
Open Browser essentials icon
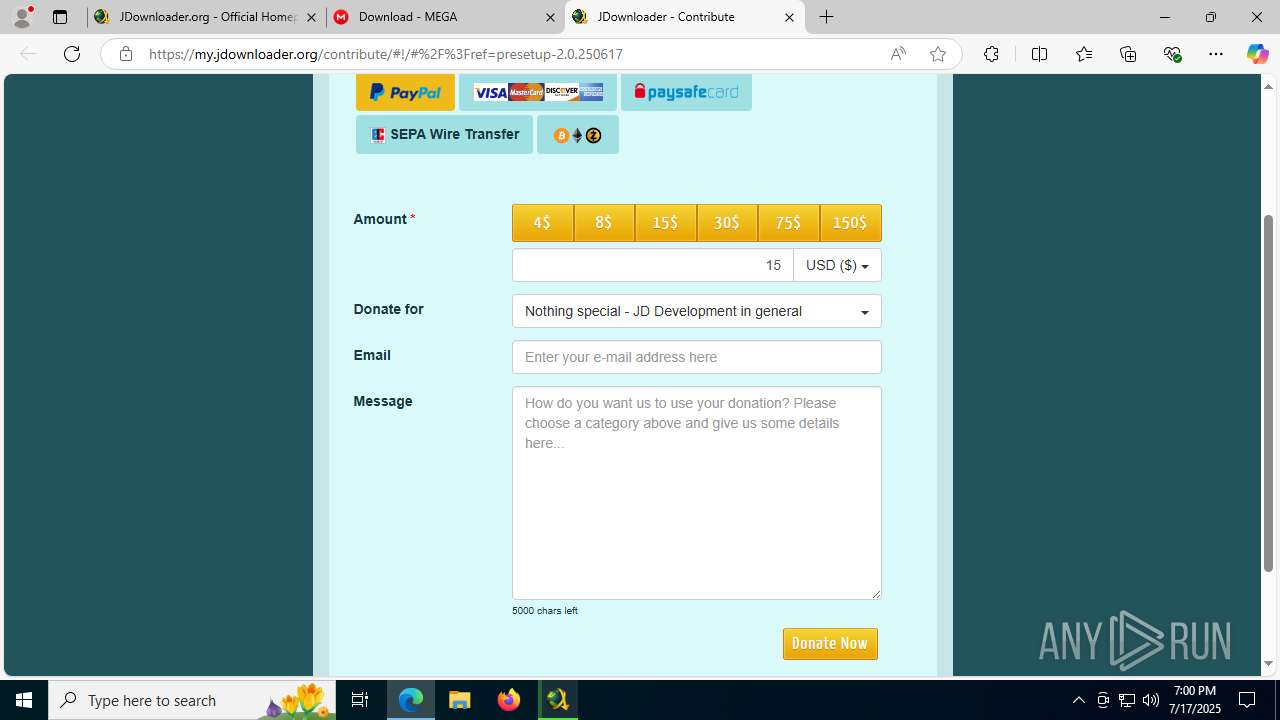pyautogui.click(x=1173, y=54)
